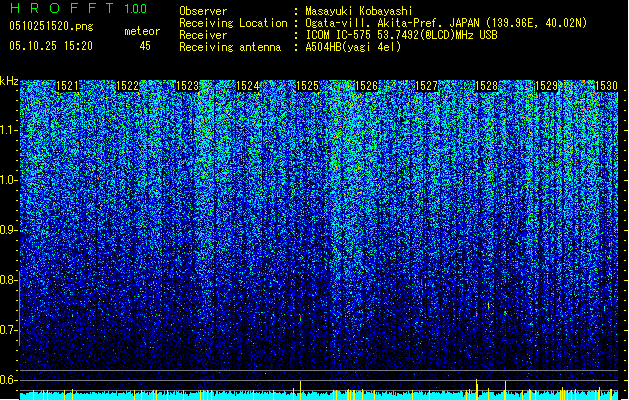Viewport: 629px width, 400px height.
Task: Select location text Ogata-vill. Akita-Pref. JAPAN
Action: click(x=391, y=23)
